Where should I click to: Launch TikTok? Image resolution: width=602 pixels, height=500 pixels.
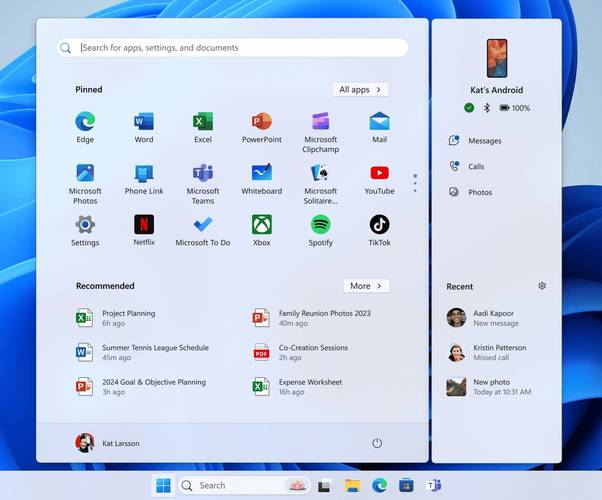point(379,231)
